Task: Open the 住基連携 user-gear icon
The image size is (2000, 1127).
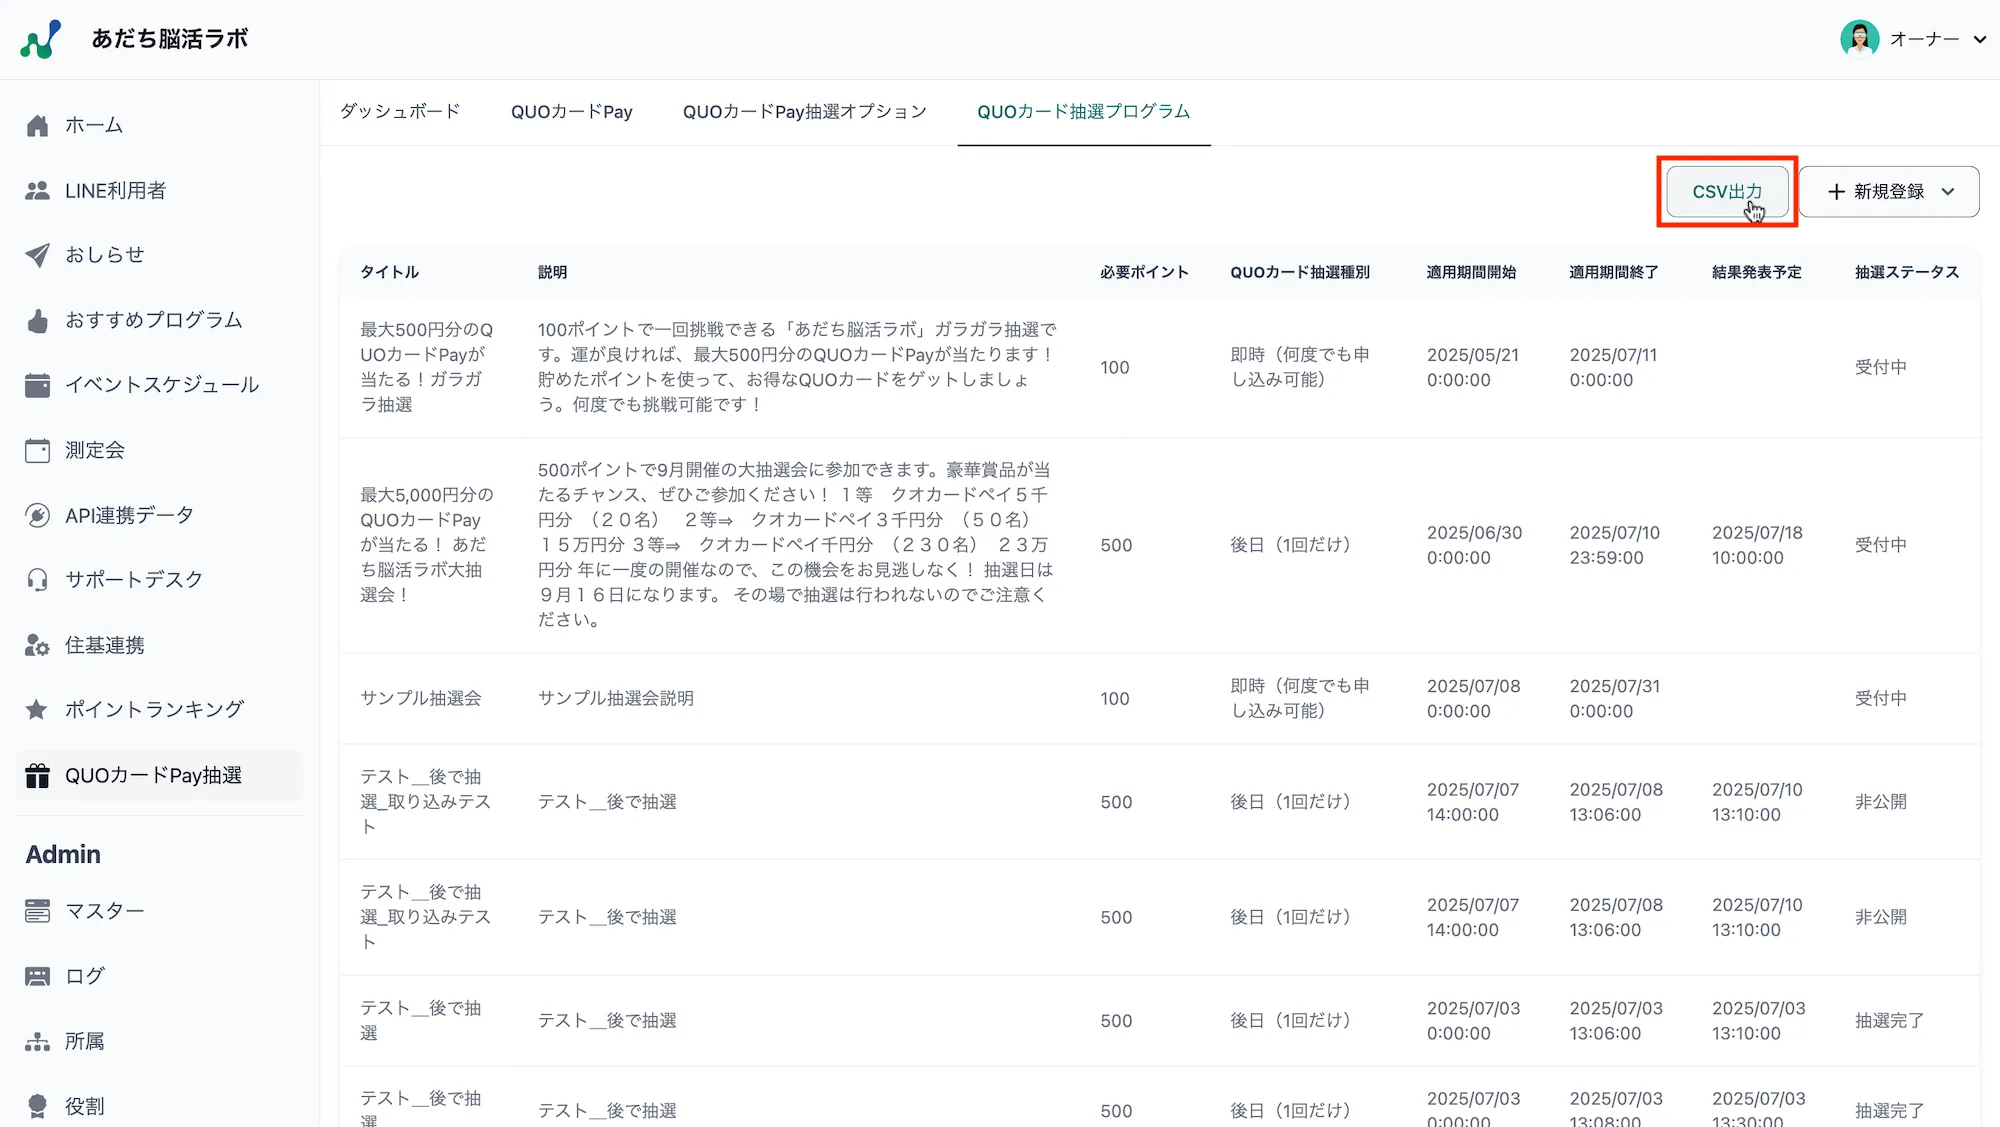Action: [x=38, y=646]
